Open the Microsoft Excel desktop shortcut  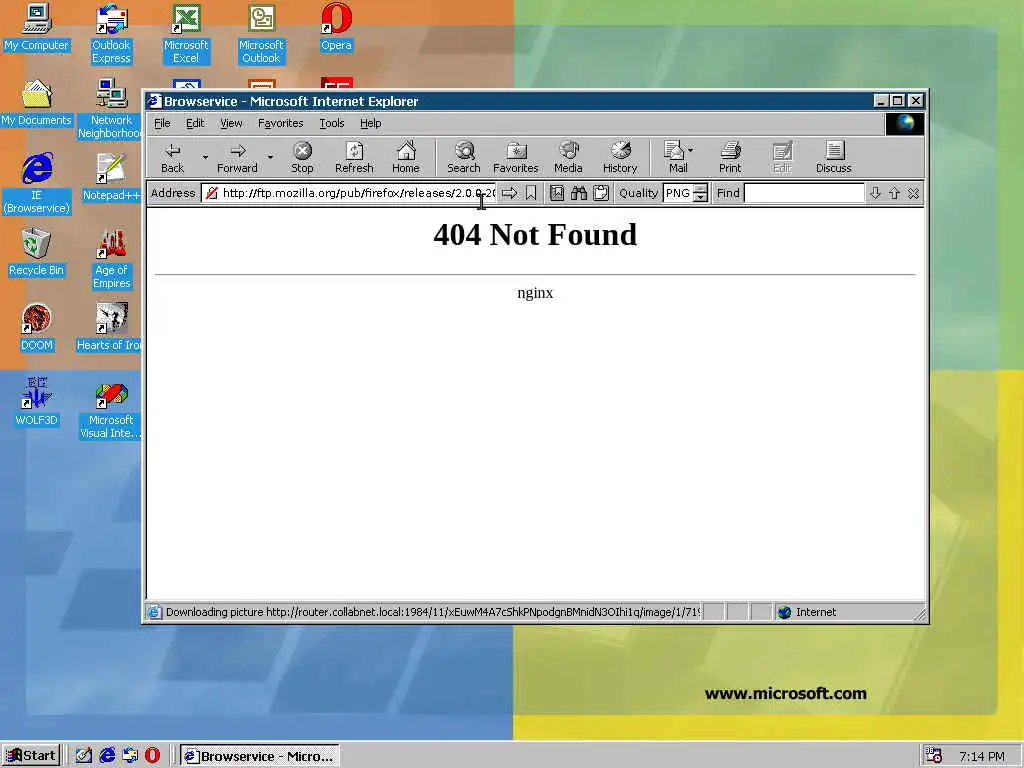186,34
